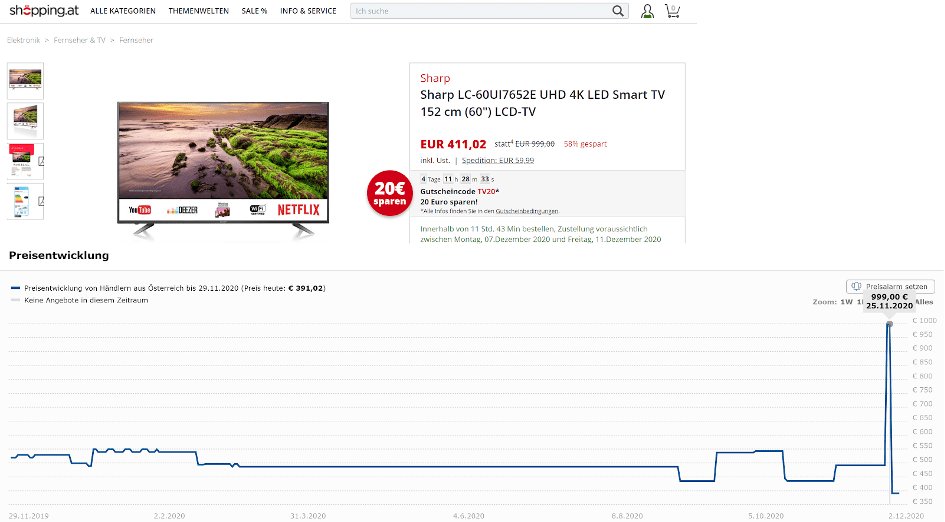Select the first product thumbnail
The width and height of the screenshot is (945, 522).
[x=25, y=81]
